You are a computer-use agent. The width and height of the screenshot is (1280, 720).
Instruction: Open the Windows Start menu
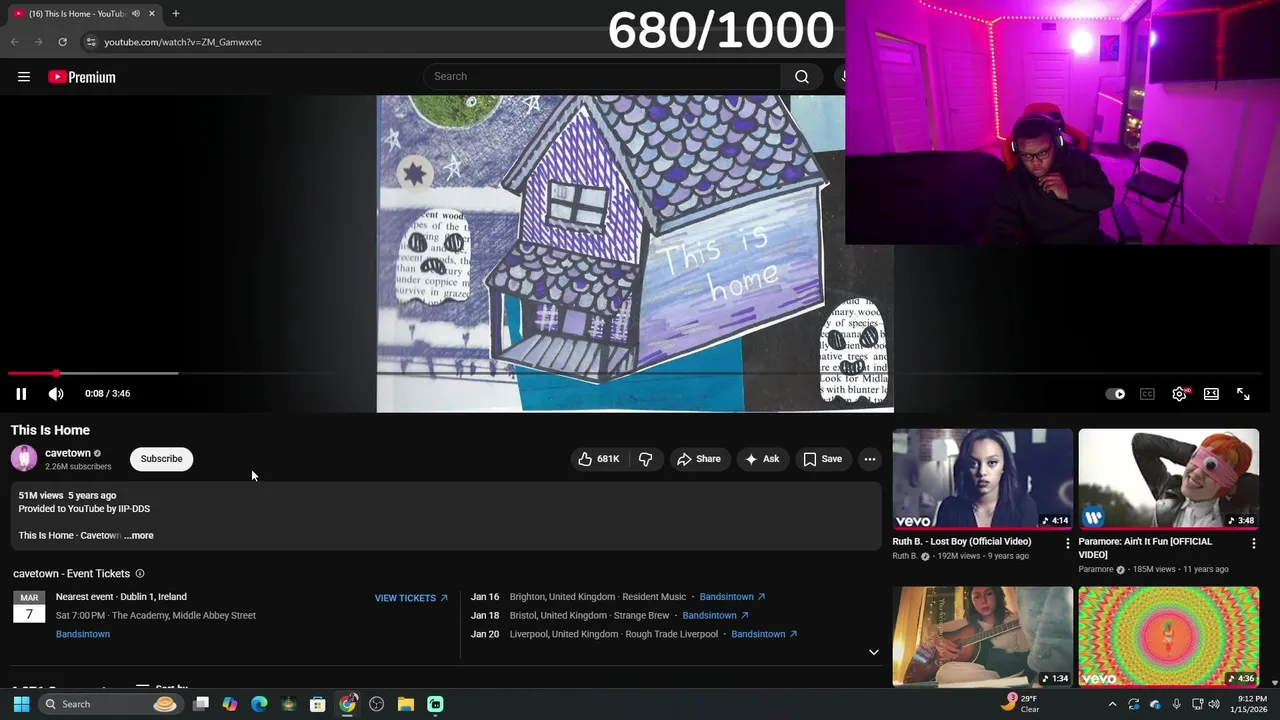(x=21, y=704)
